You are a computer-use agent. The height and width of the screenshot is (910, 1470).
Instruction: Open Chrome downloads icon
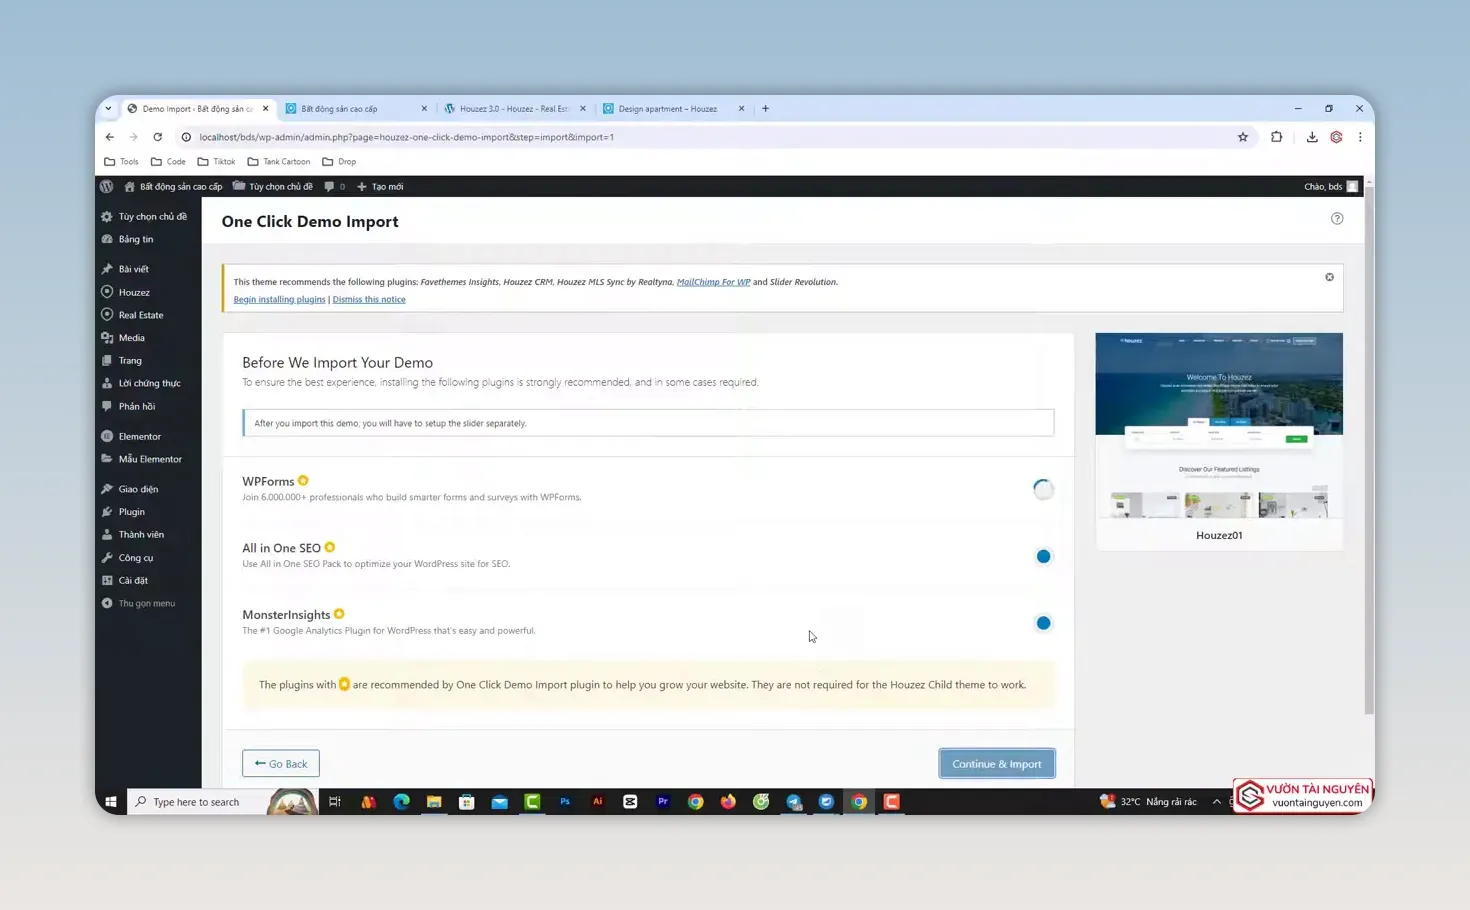(1312, 137)
